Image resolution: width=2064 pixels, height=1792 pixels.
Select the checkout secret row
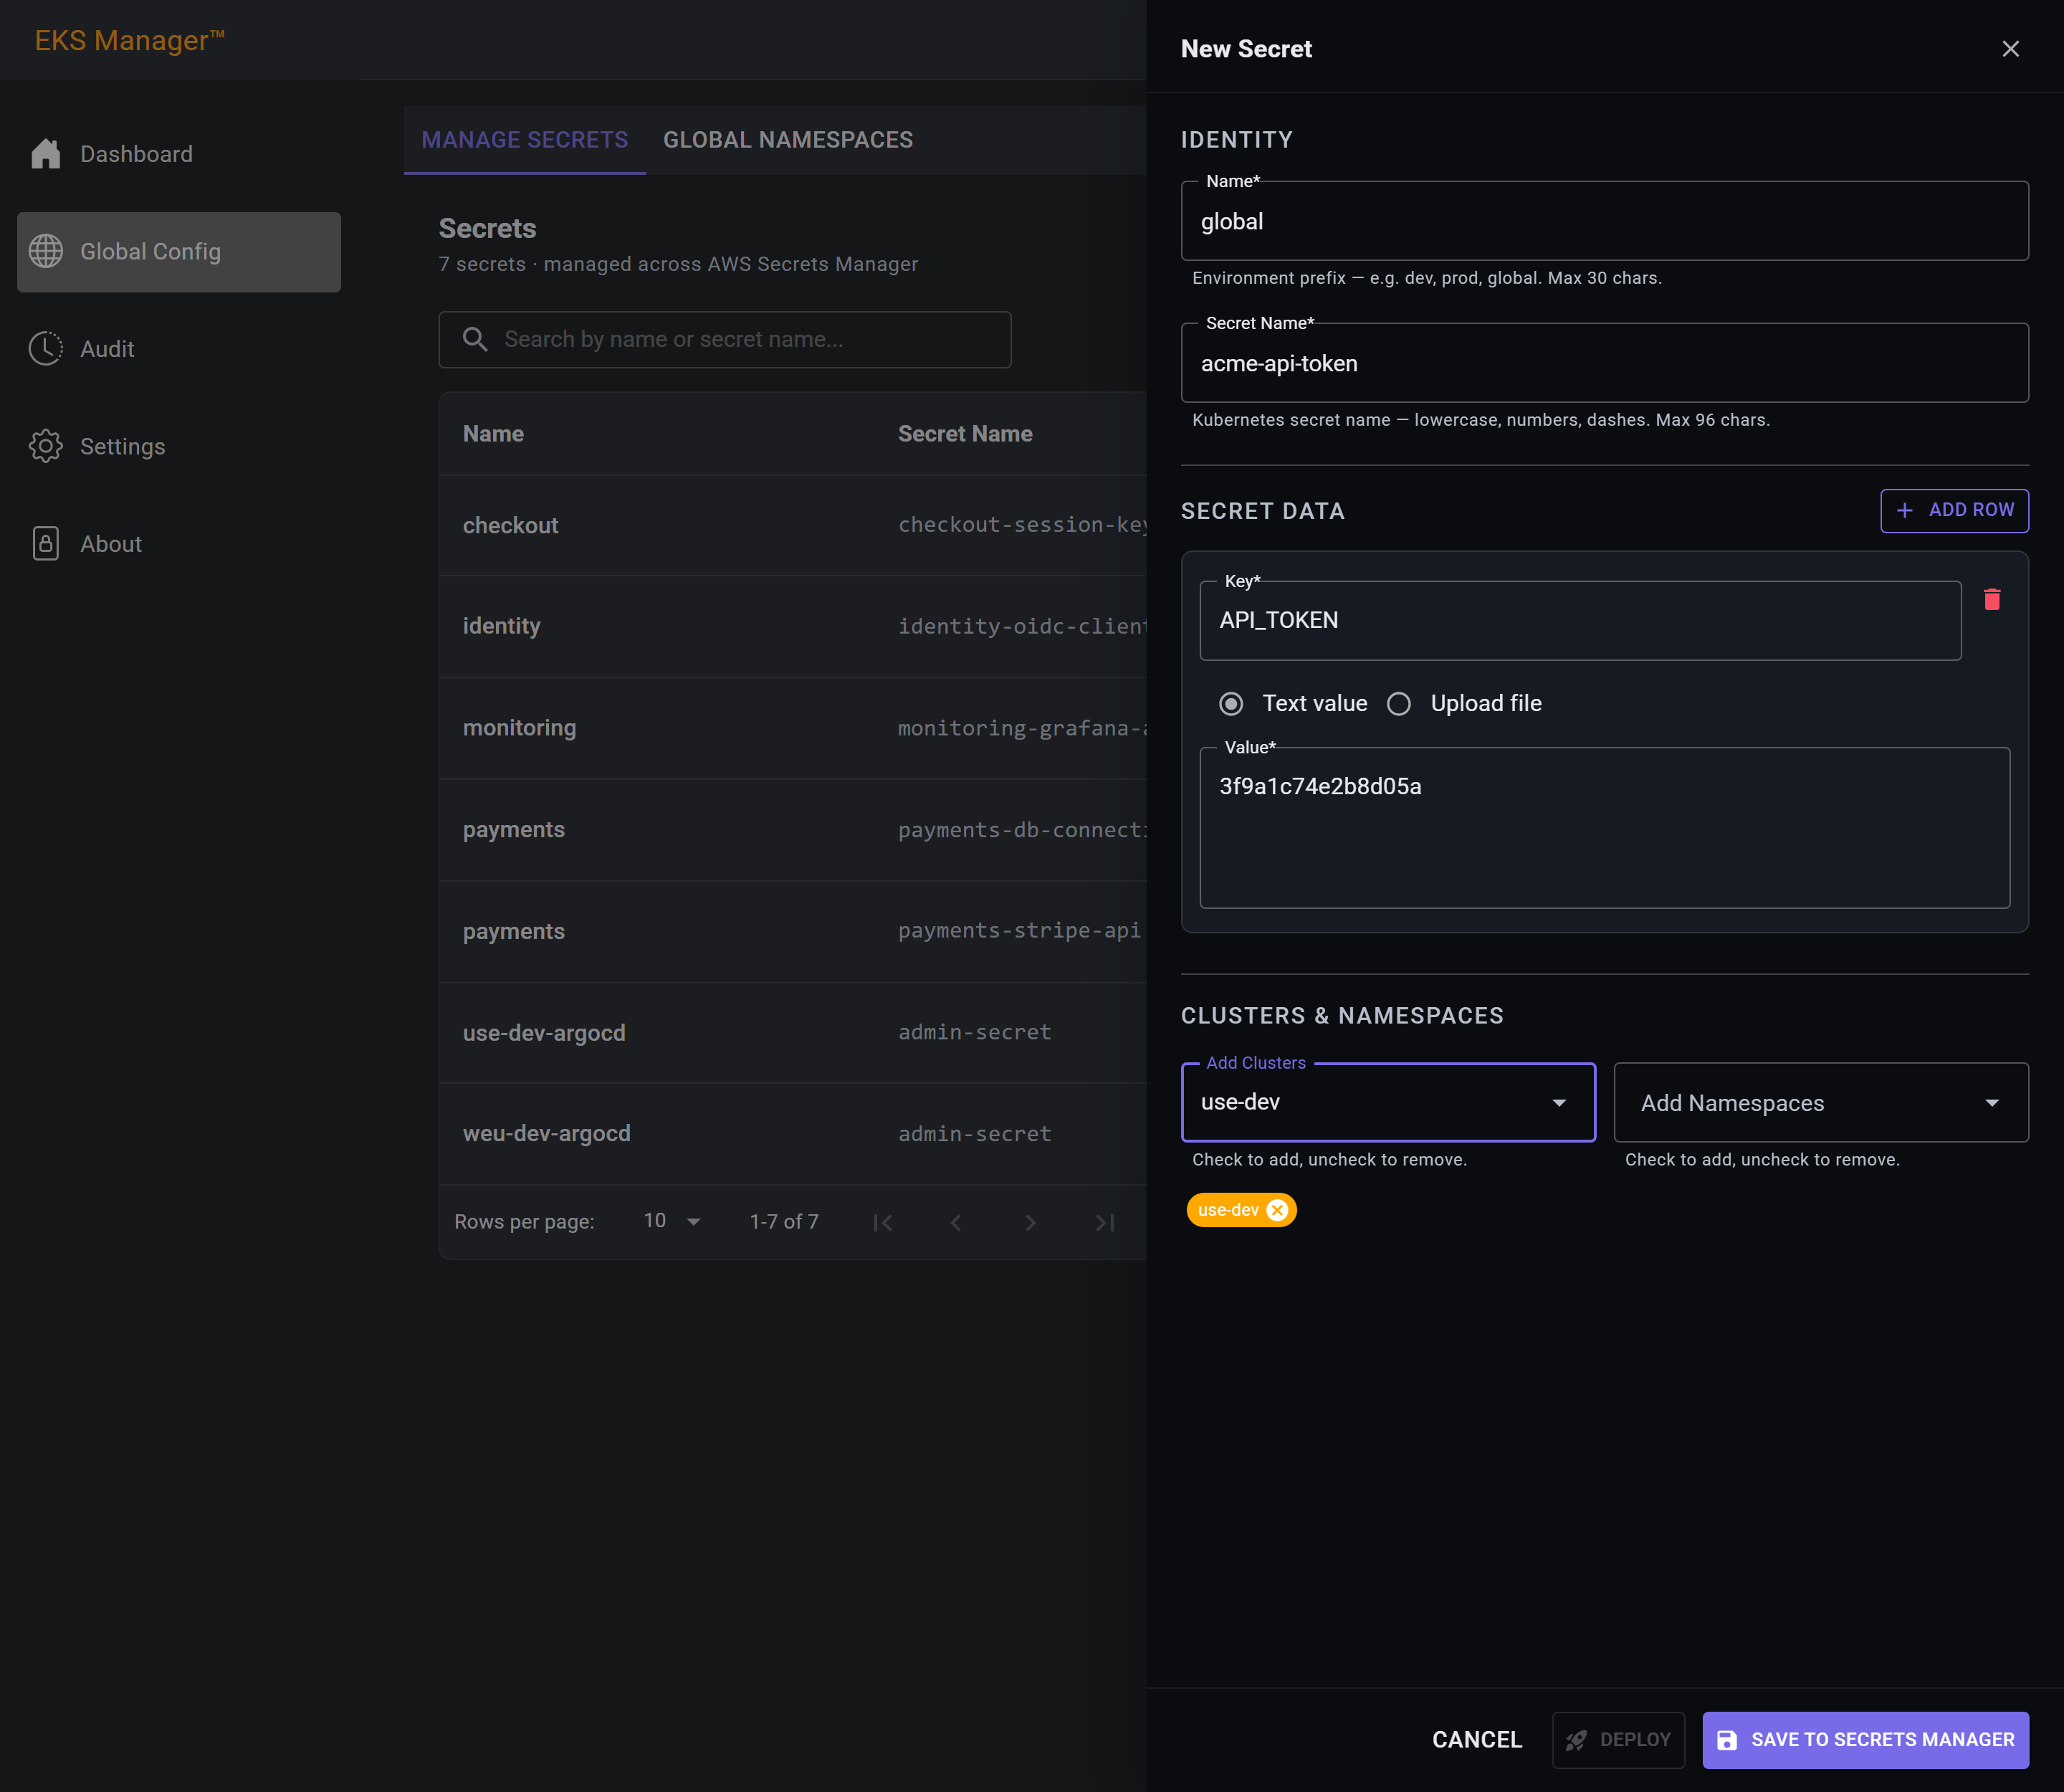pyautogui.click(x=793, y=525)
